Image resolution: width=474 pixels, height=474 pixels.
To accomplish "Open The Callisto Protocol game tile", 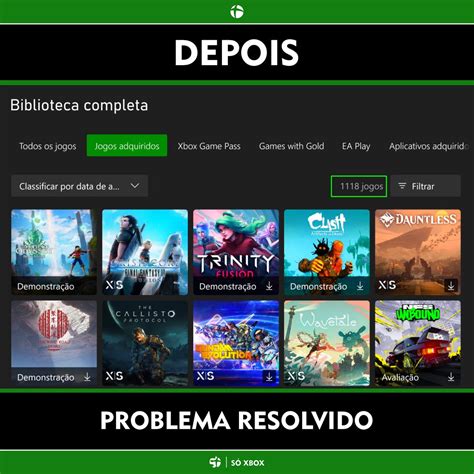I will (145, 343).
